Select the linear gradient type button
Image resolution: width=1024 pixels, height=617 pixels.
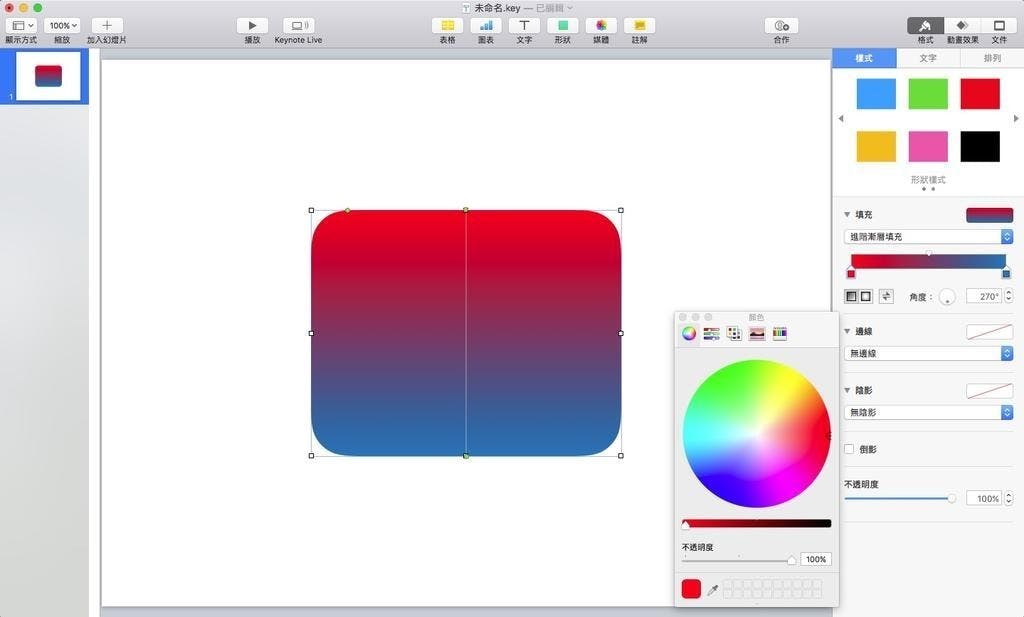[851, 297]
